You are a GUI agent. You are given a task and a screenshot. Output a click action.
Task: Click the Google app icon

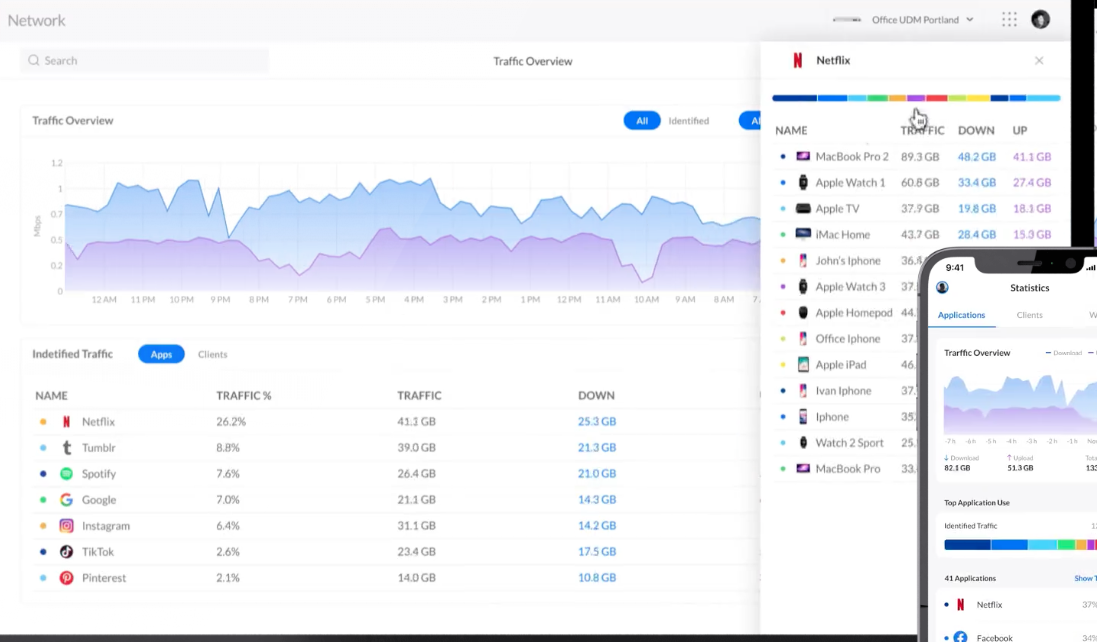[x=66, y=499]
